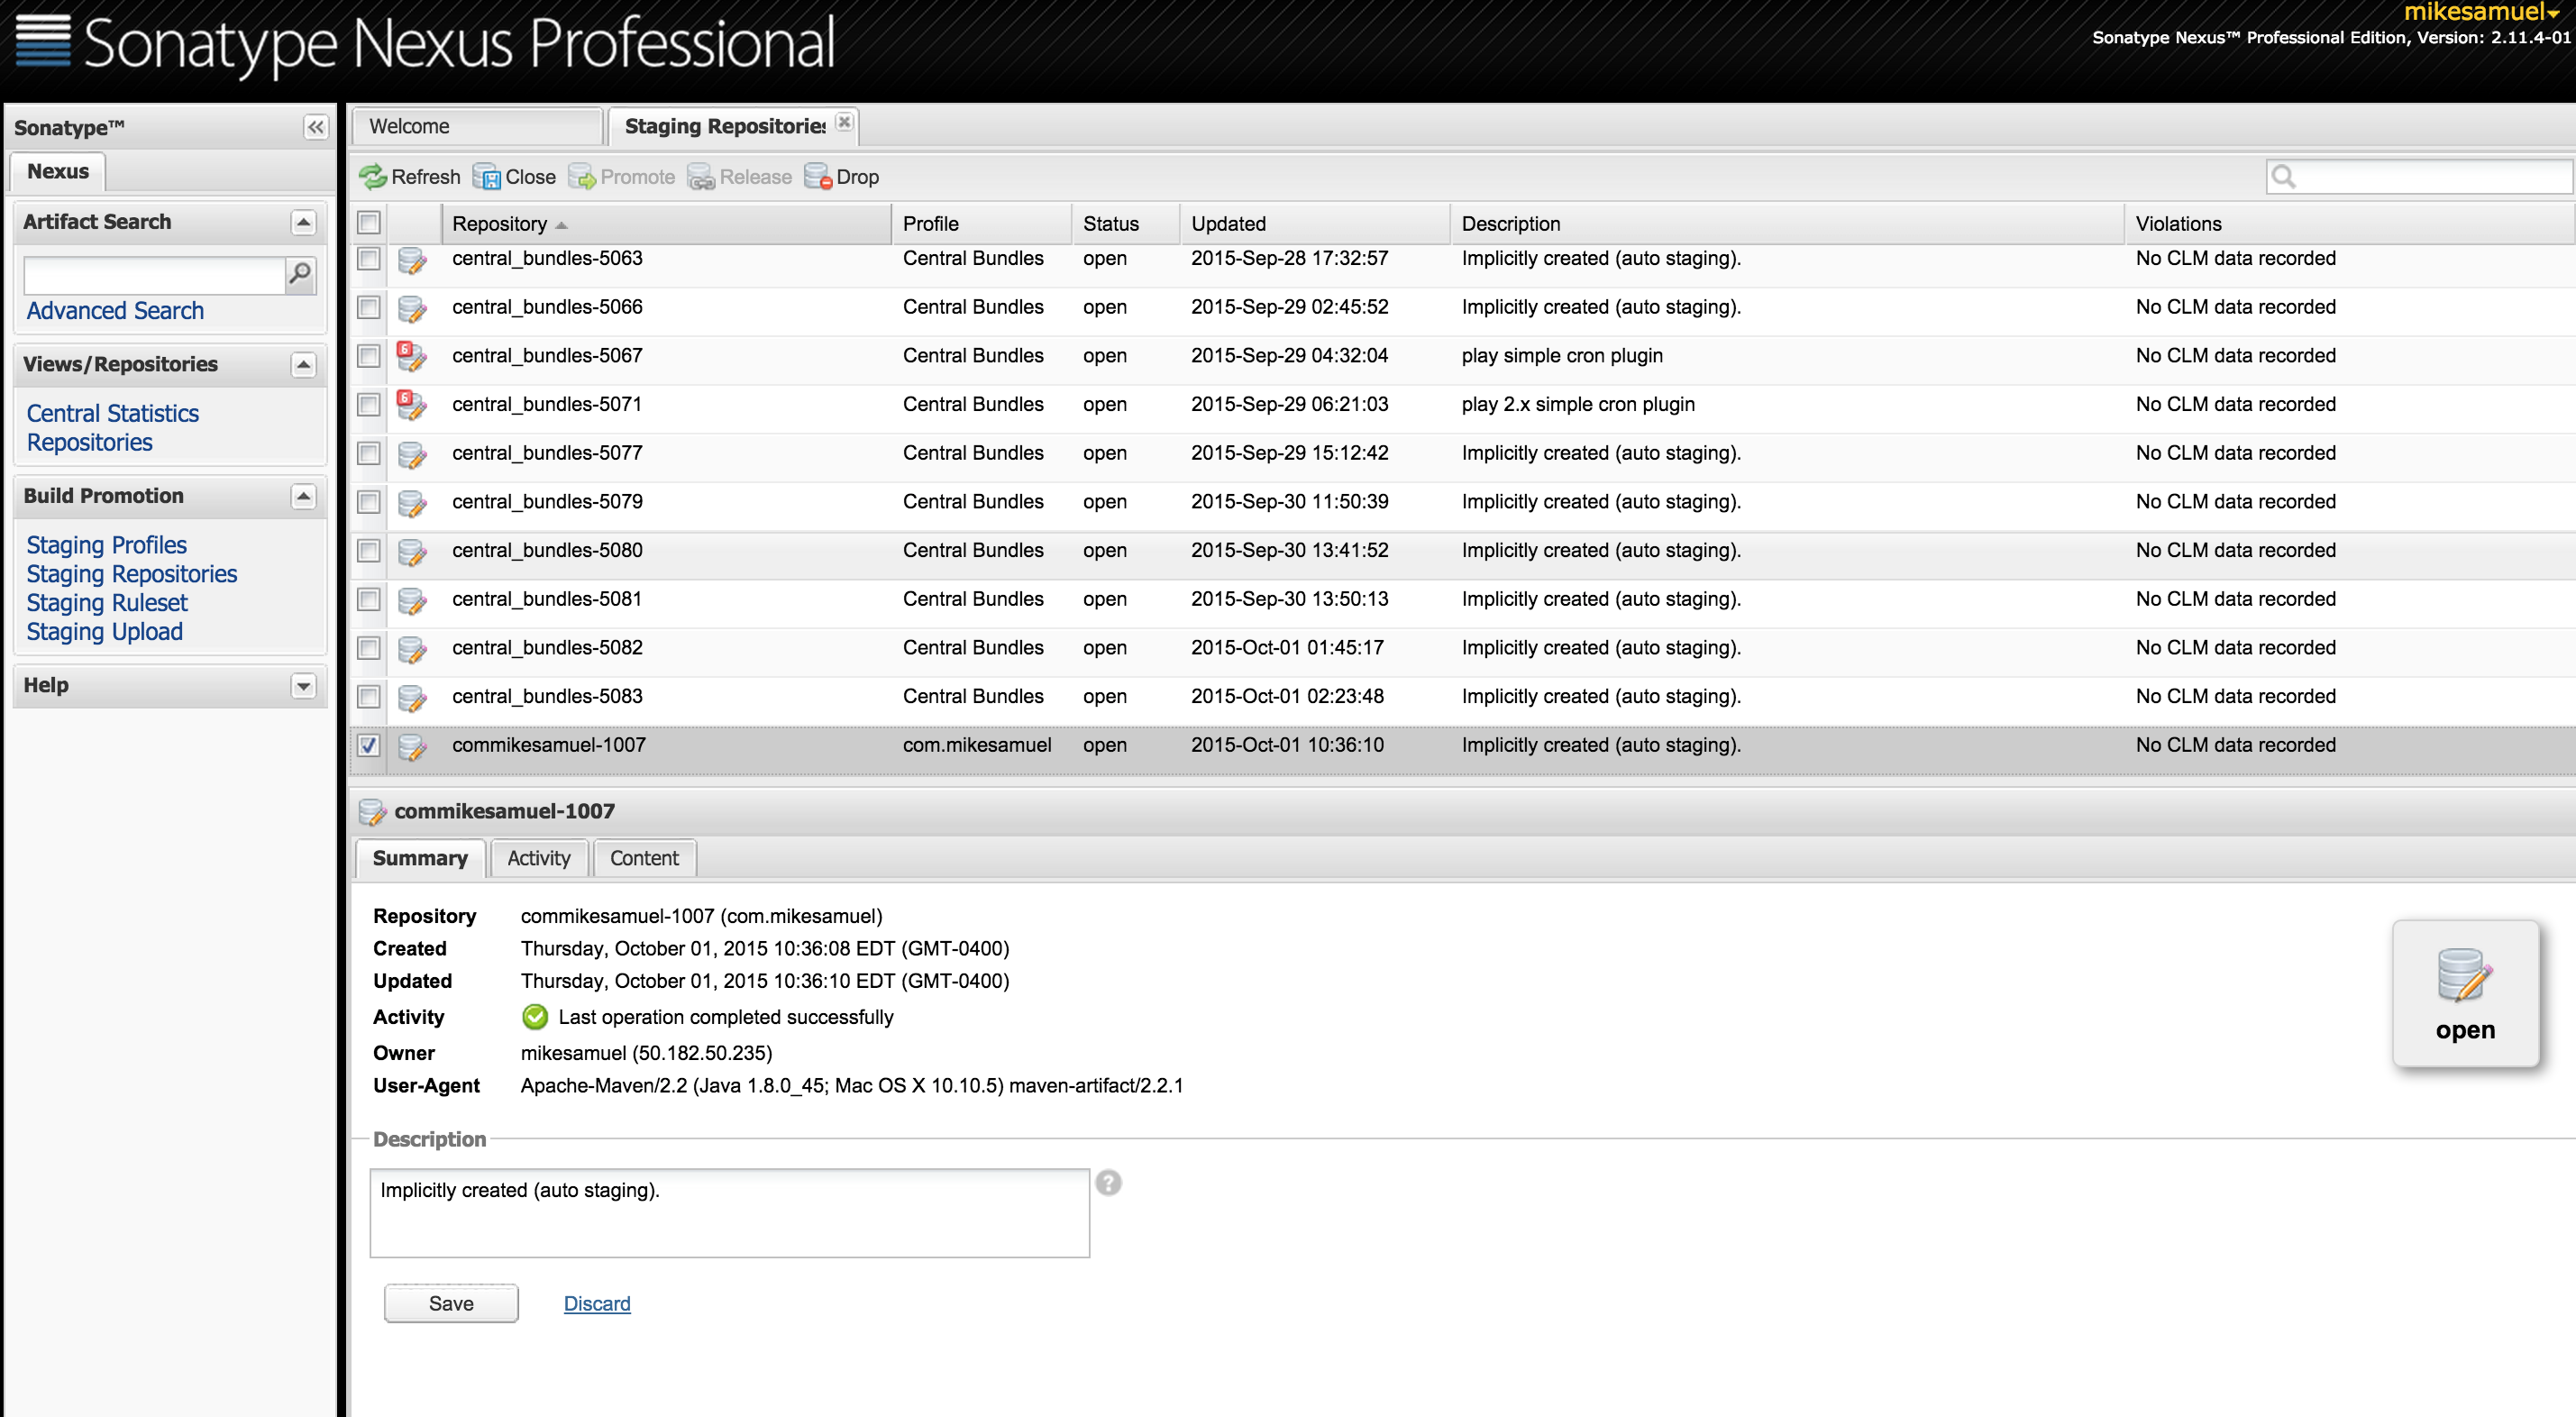The image size is (2576, 1417).
Task: Click repository icon for central_bundles-5080
Action: point(412,551)
